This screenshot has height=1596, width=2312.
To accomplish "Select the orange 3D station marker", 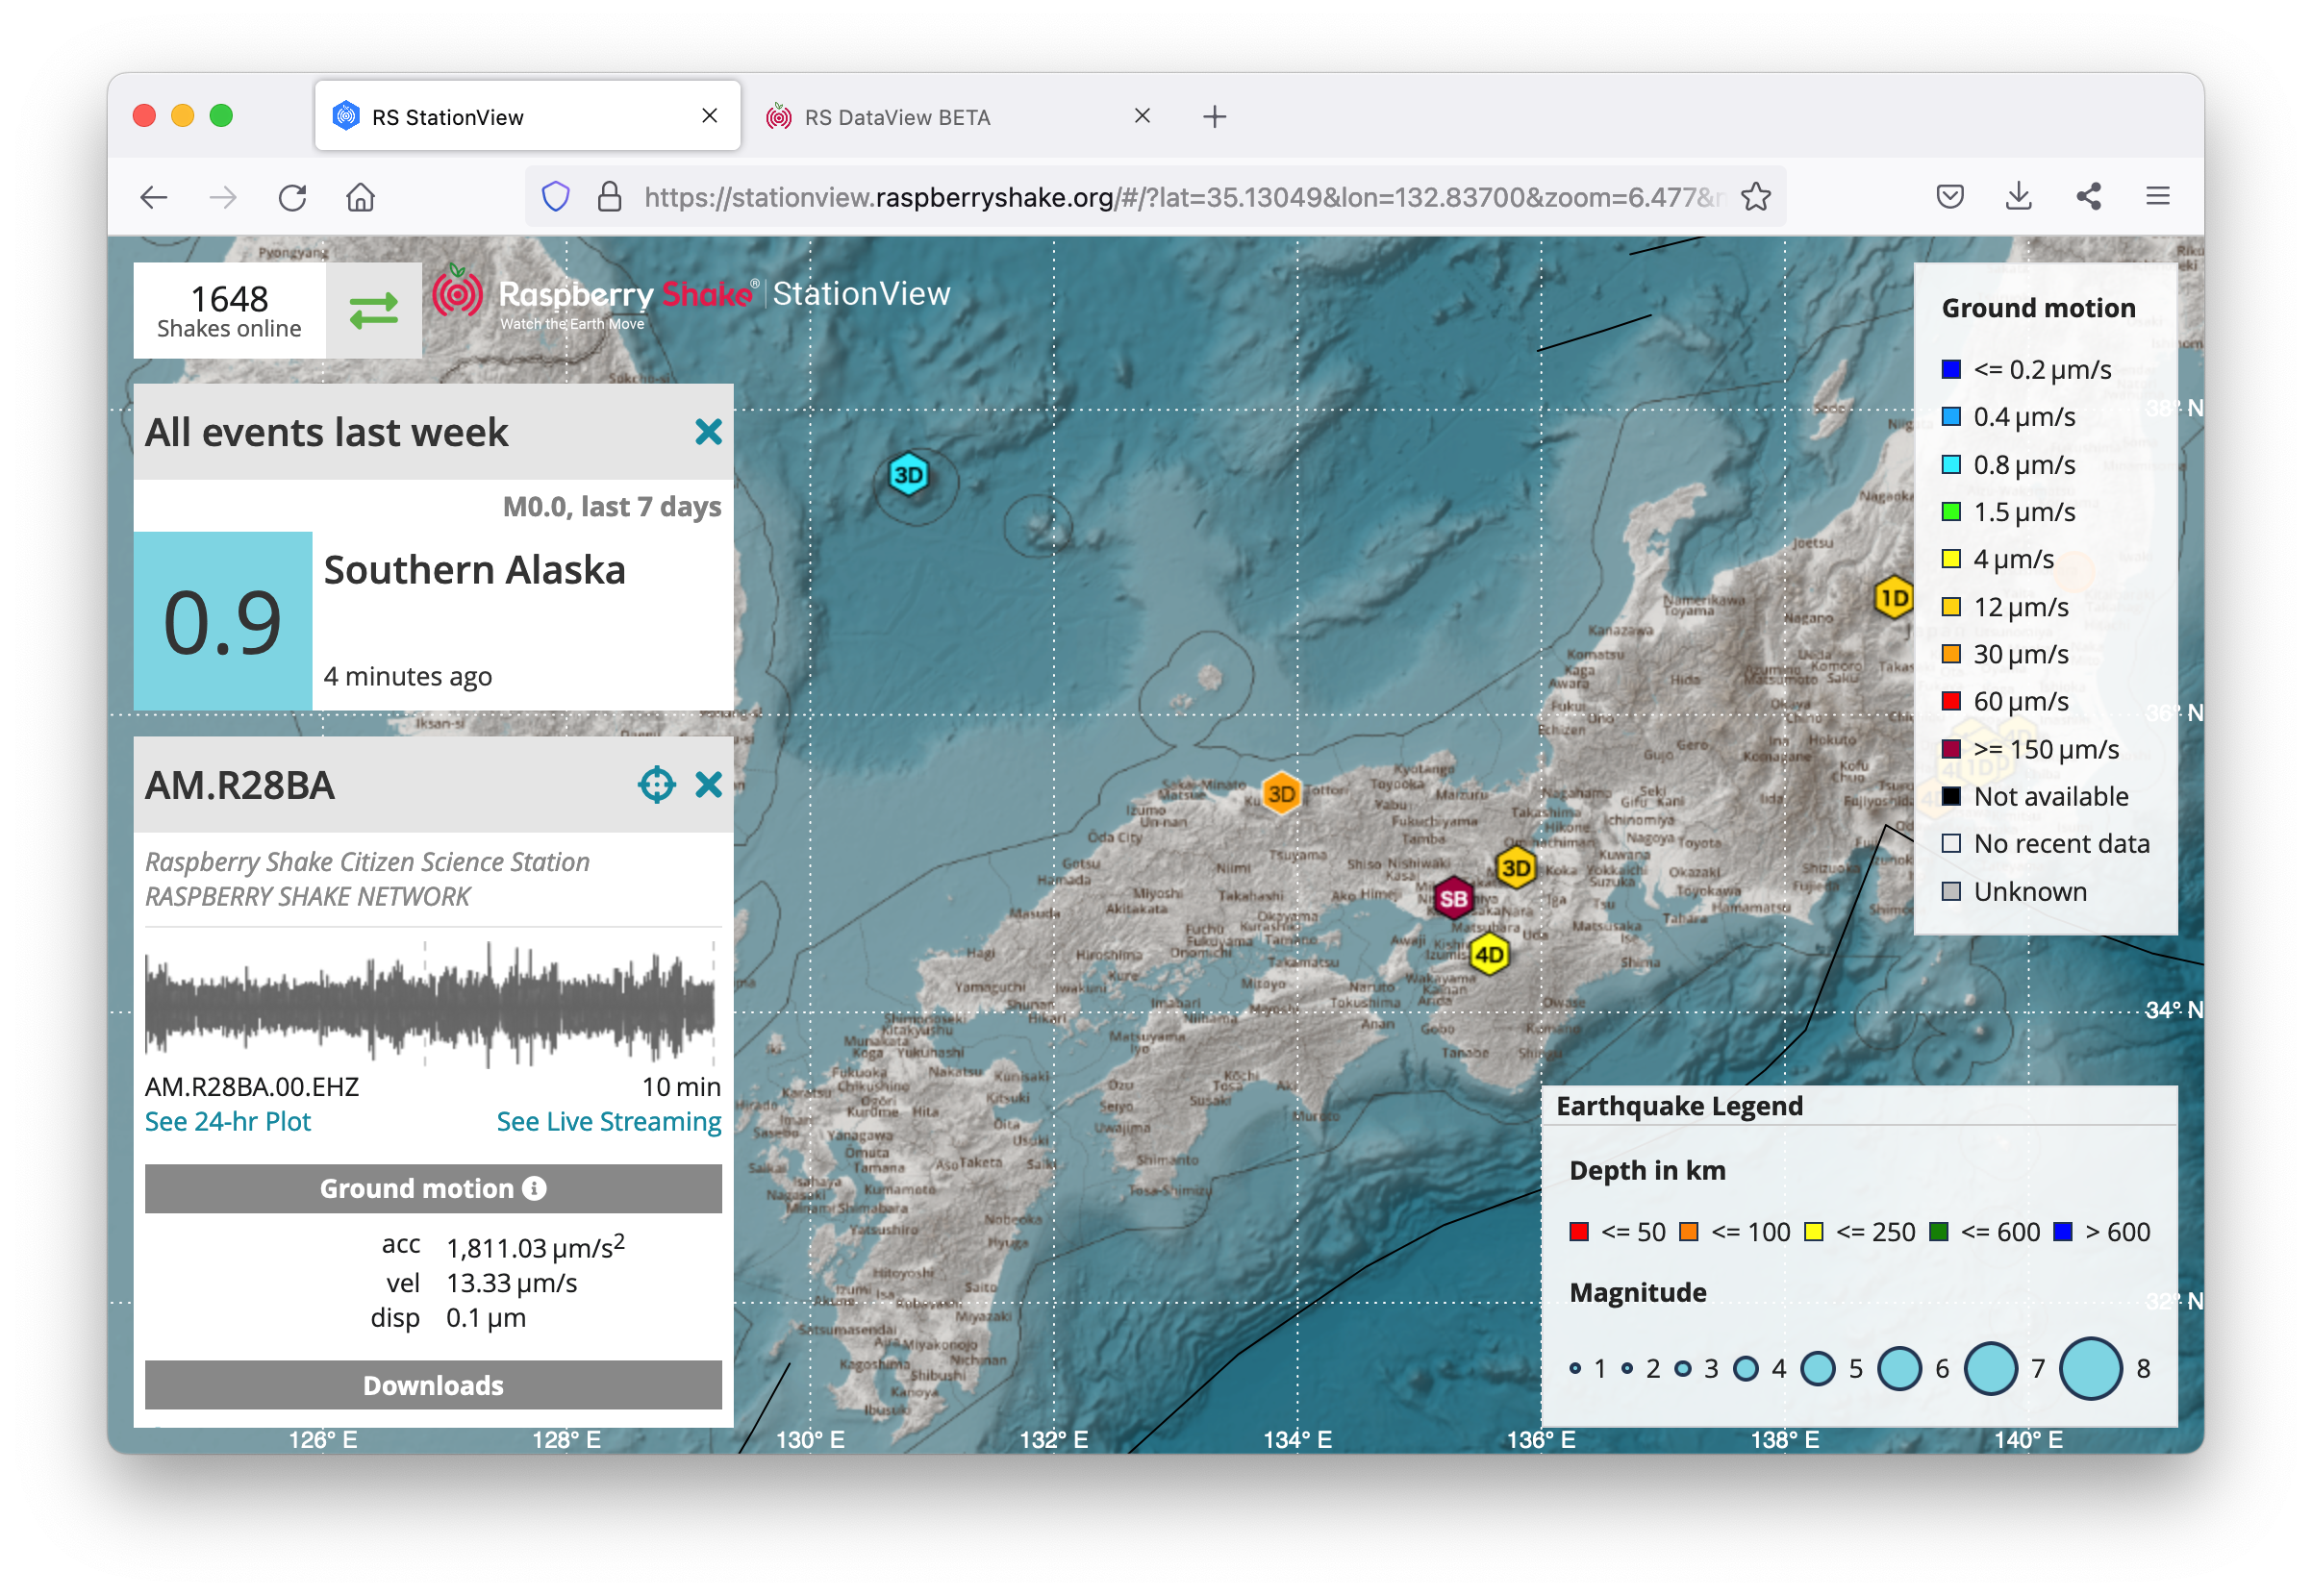I will 1281,794.
